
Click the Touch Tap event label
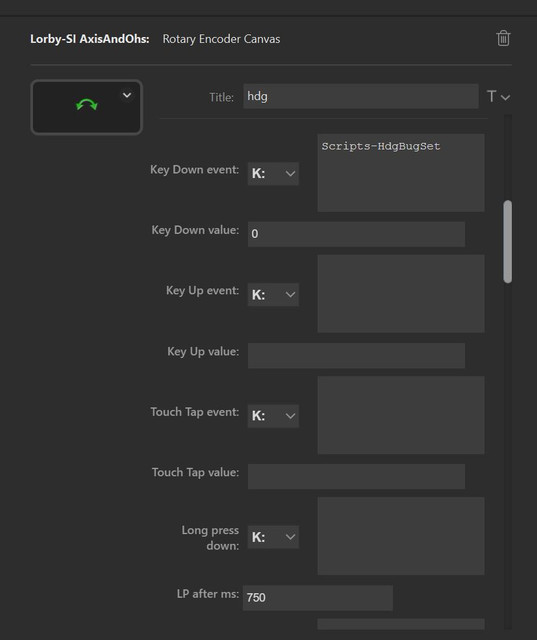click(x=195, y=412)
